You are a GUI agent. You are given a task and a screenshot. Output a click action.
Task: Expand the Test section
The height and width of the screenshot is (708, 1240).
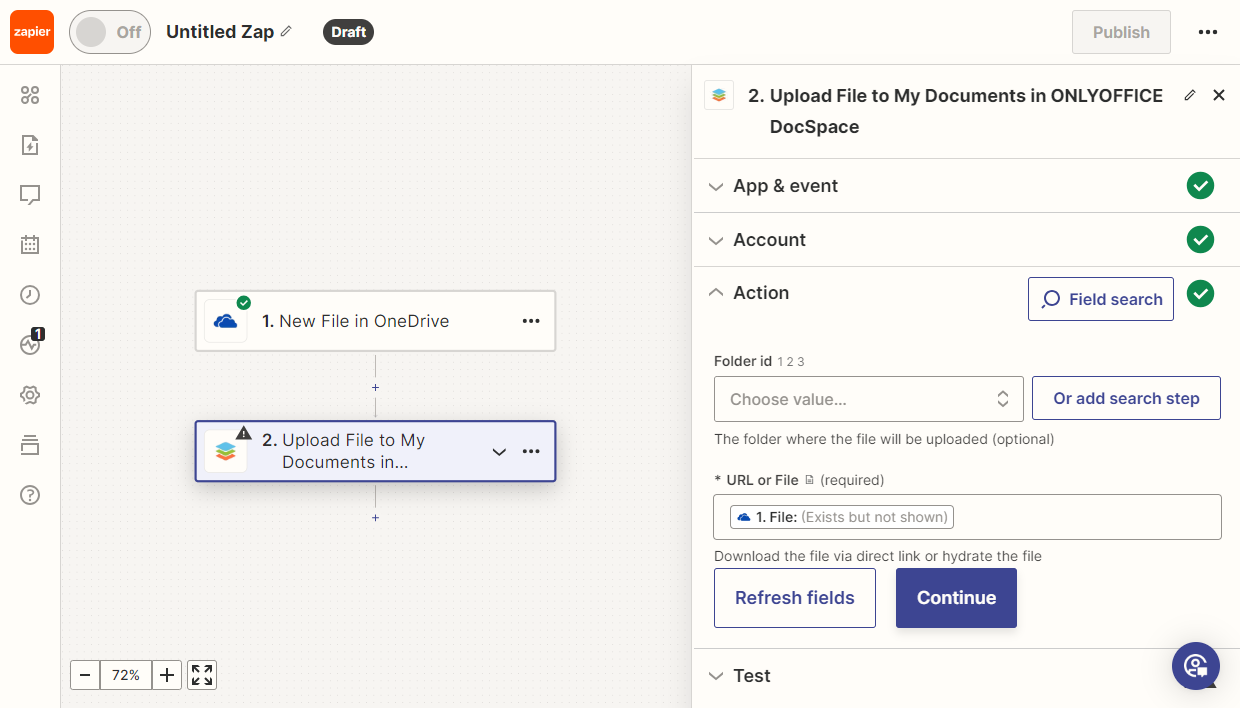click(752, 676)
